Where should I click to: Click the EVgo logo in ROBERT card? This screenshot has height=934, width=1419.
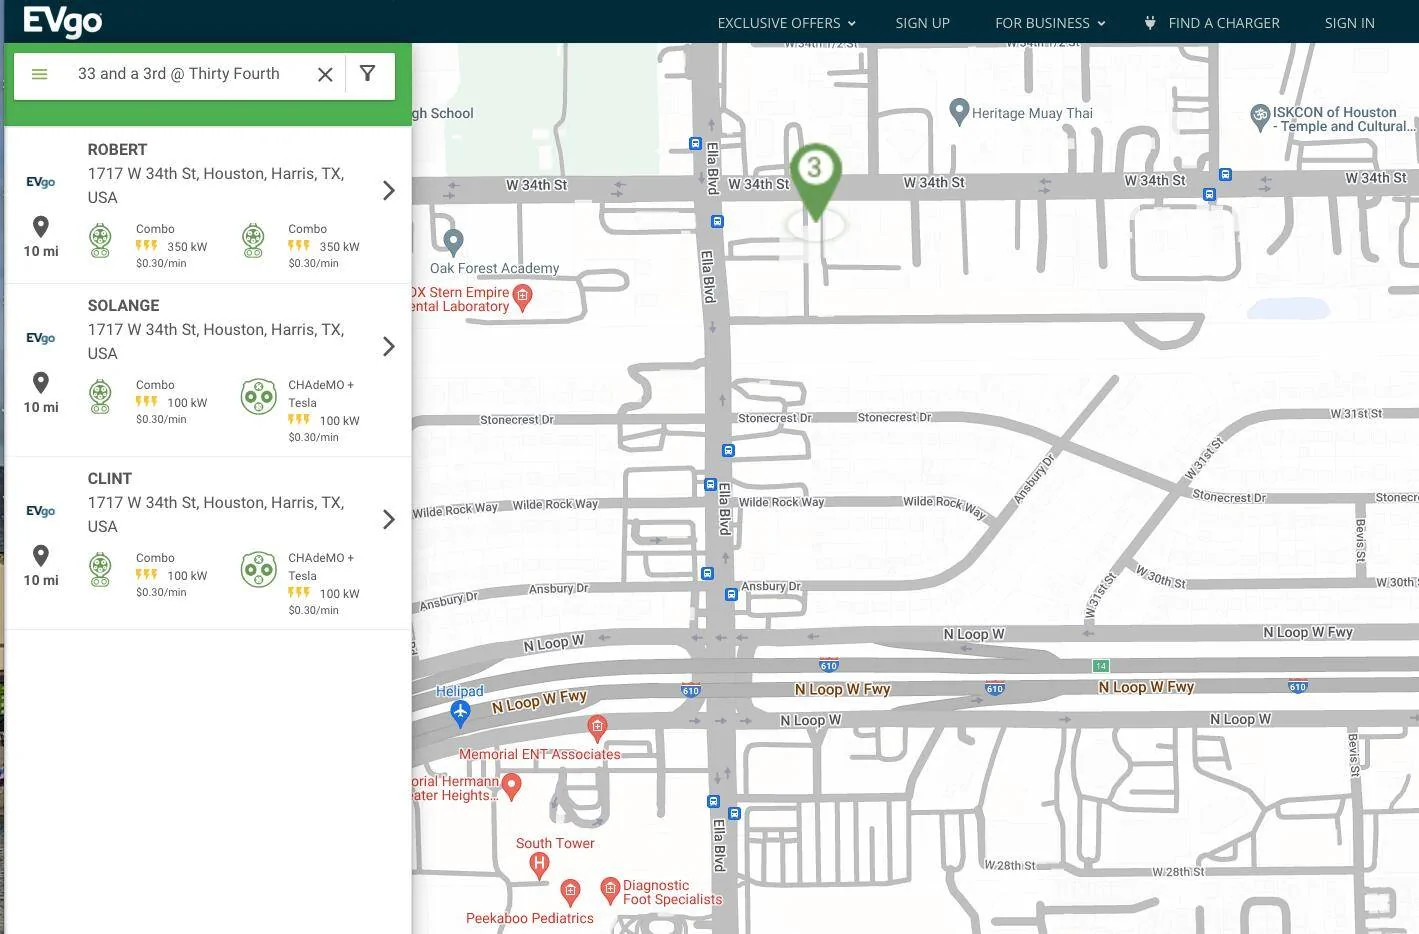[41, 182]
